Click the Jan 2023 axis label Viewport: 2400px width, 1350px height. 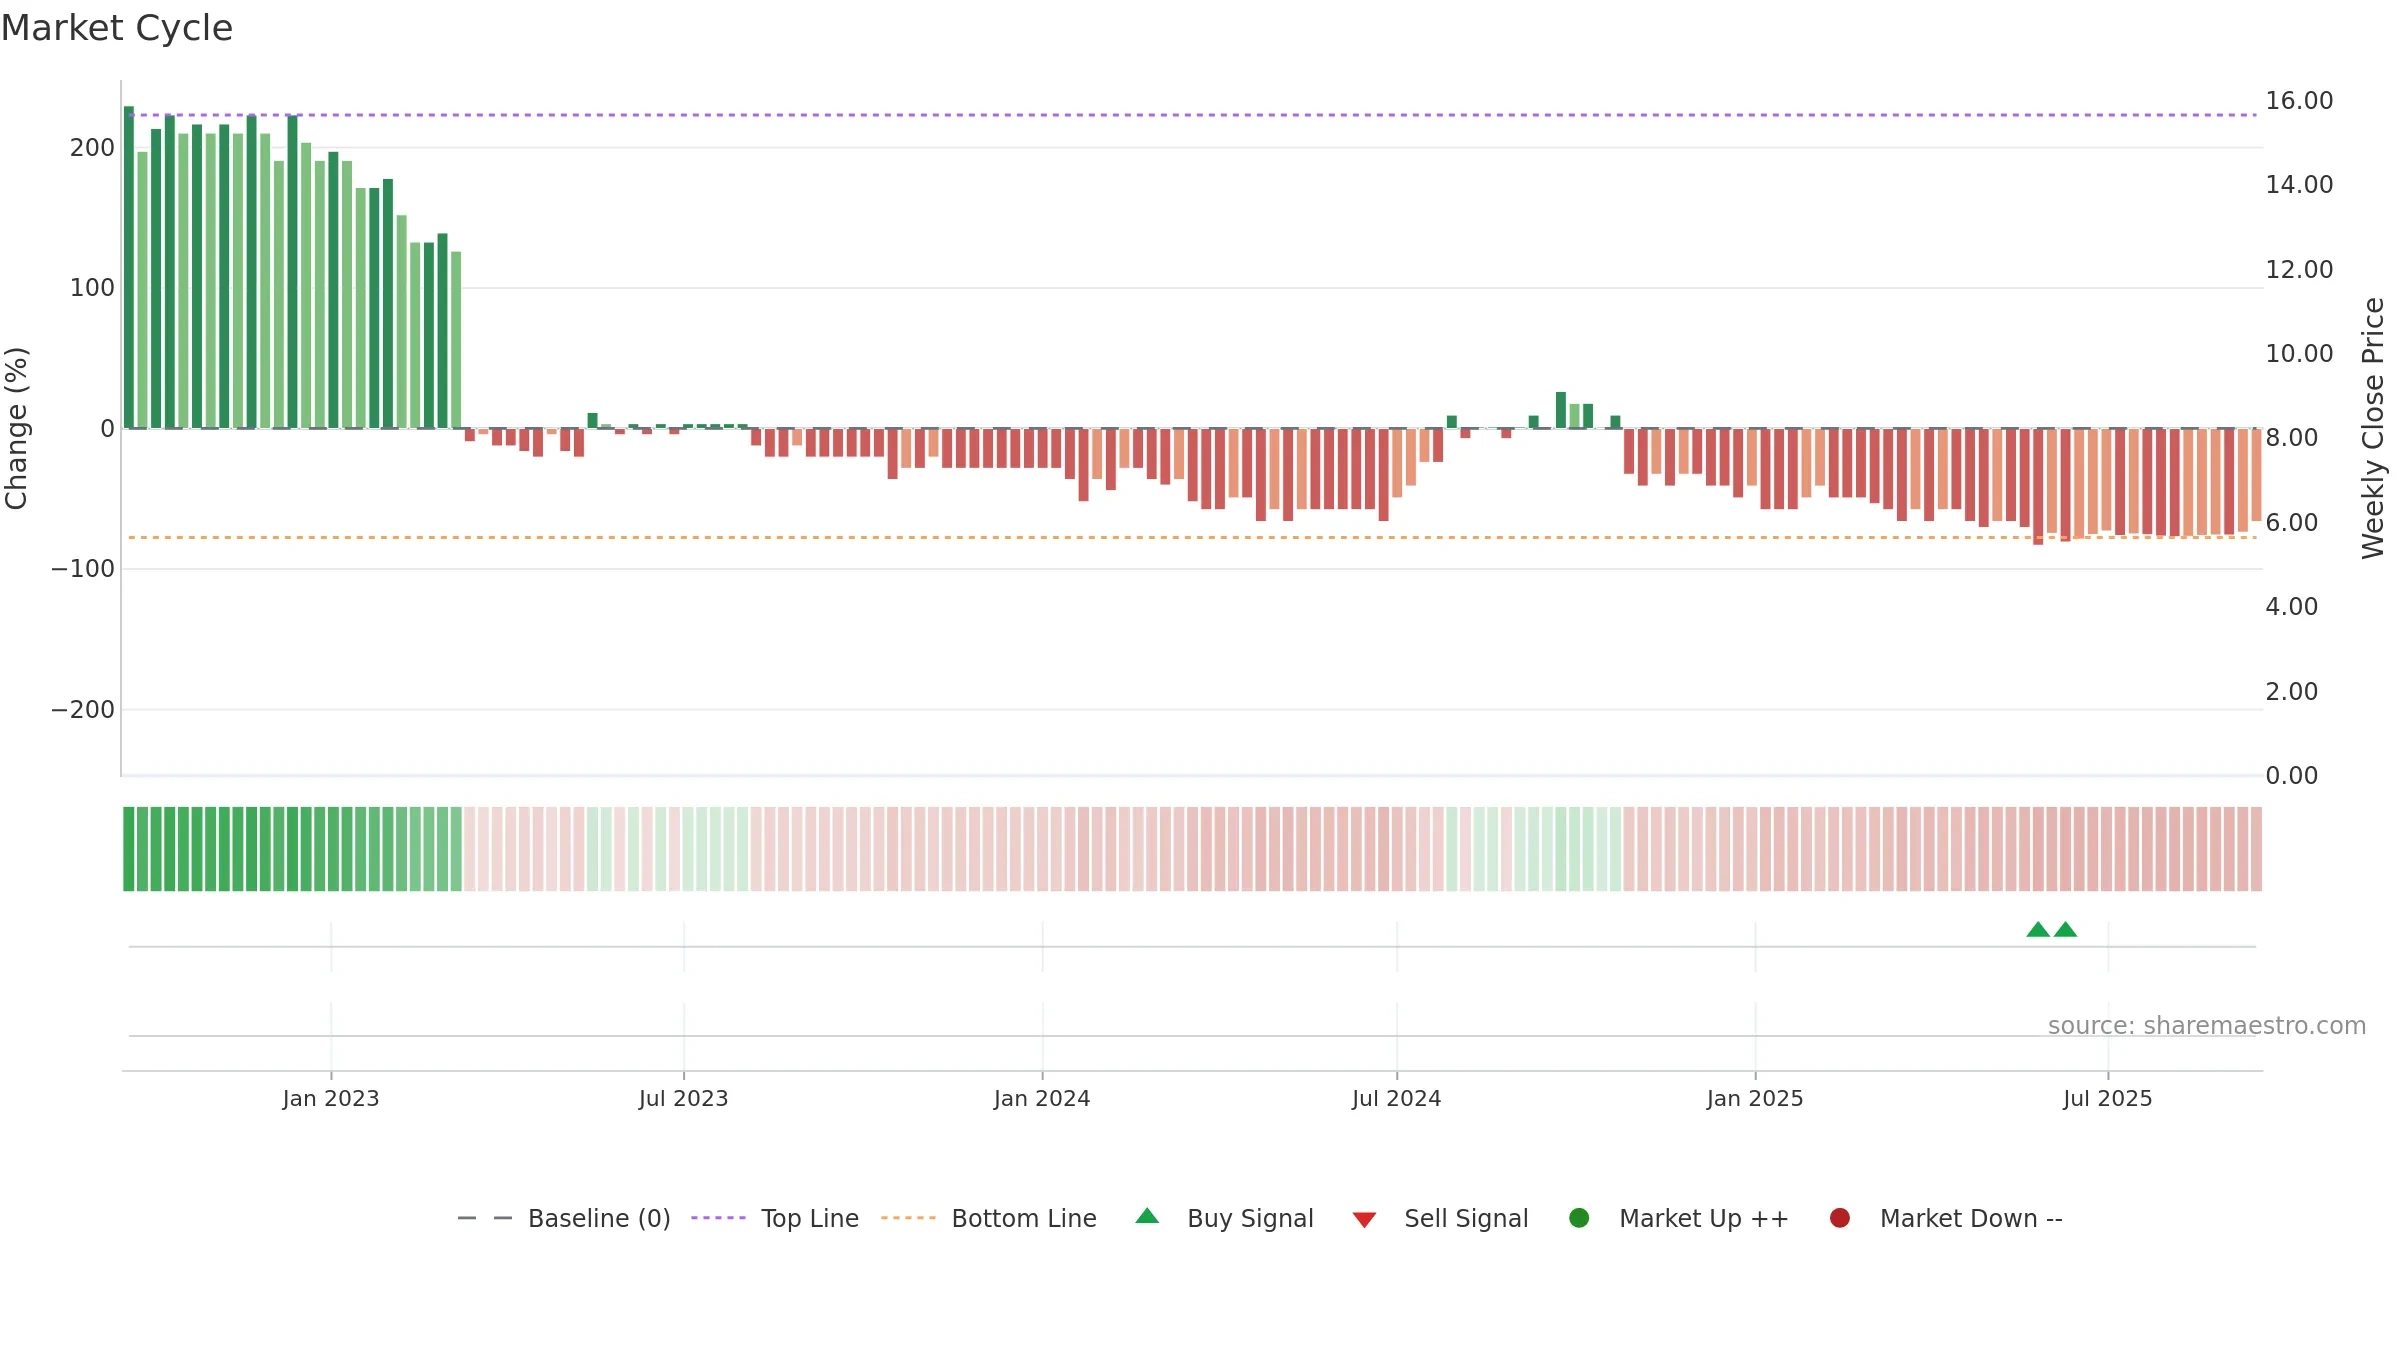pyautogui.click(x=331, y=1099)
